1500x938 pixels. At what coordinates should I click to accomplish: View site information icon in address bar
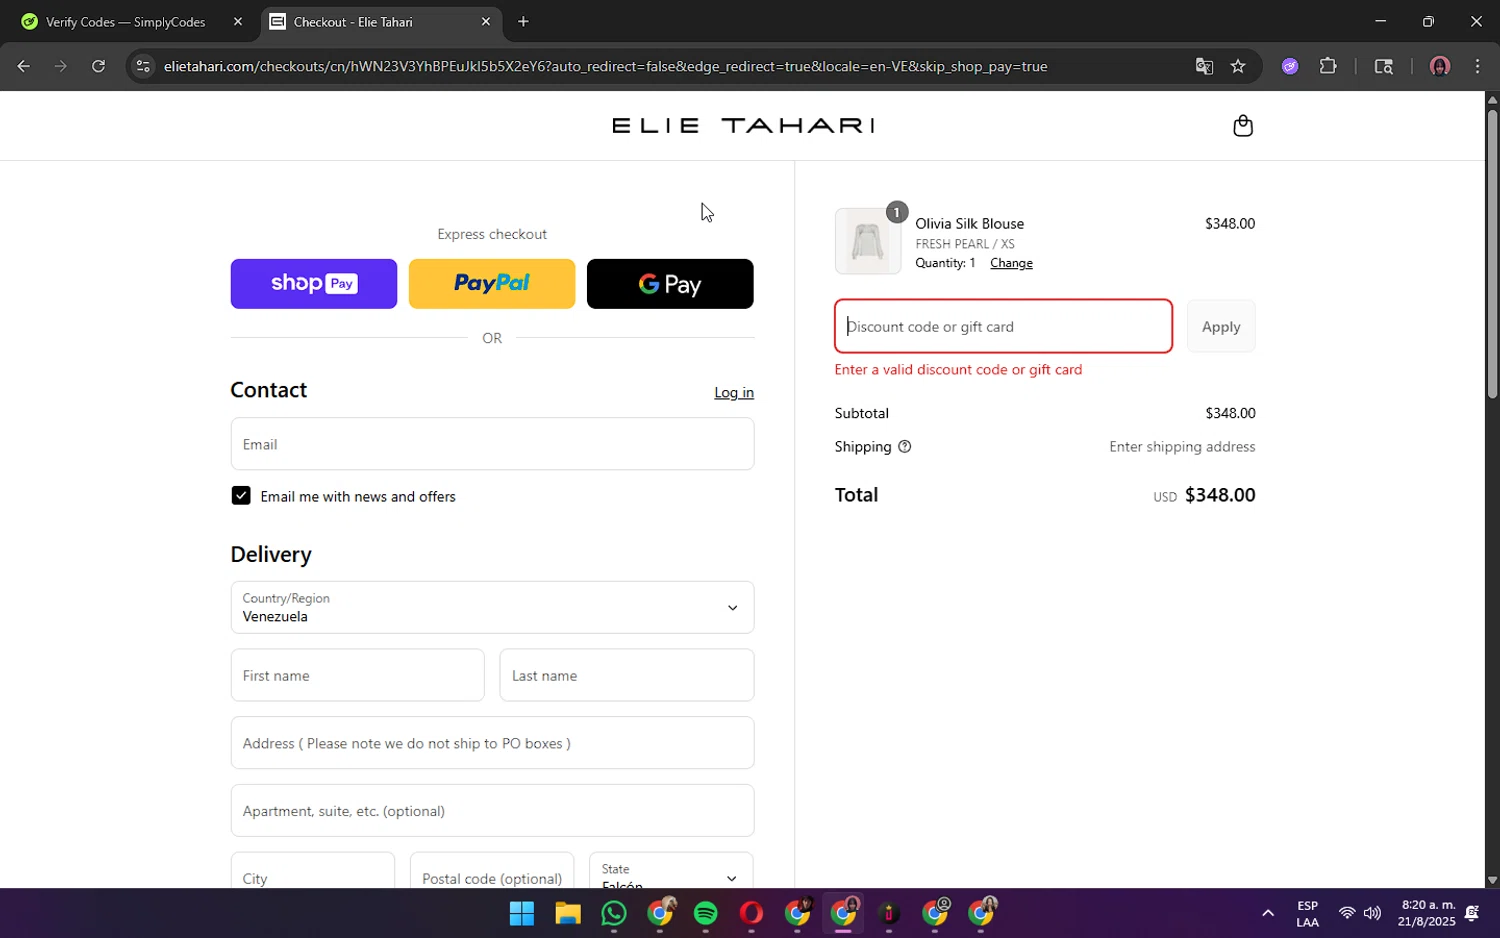143,66
